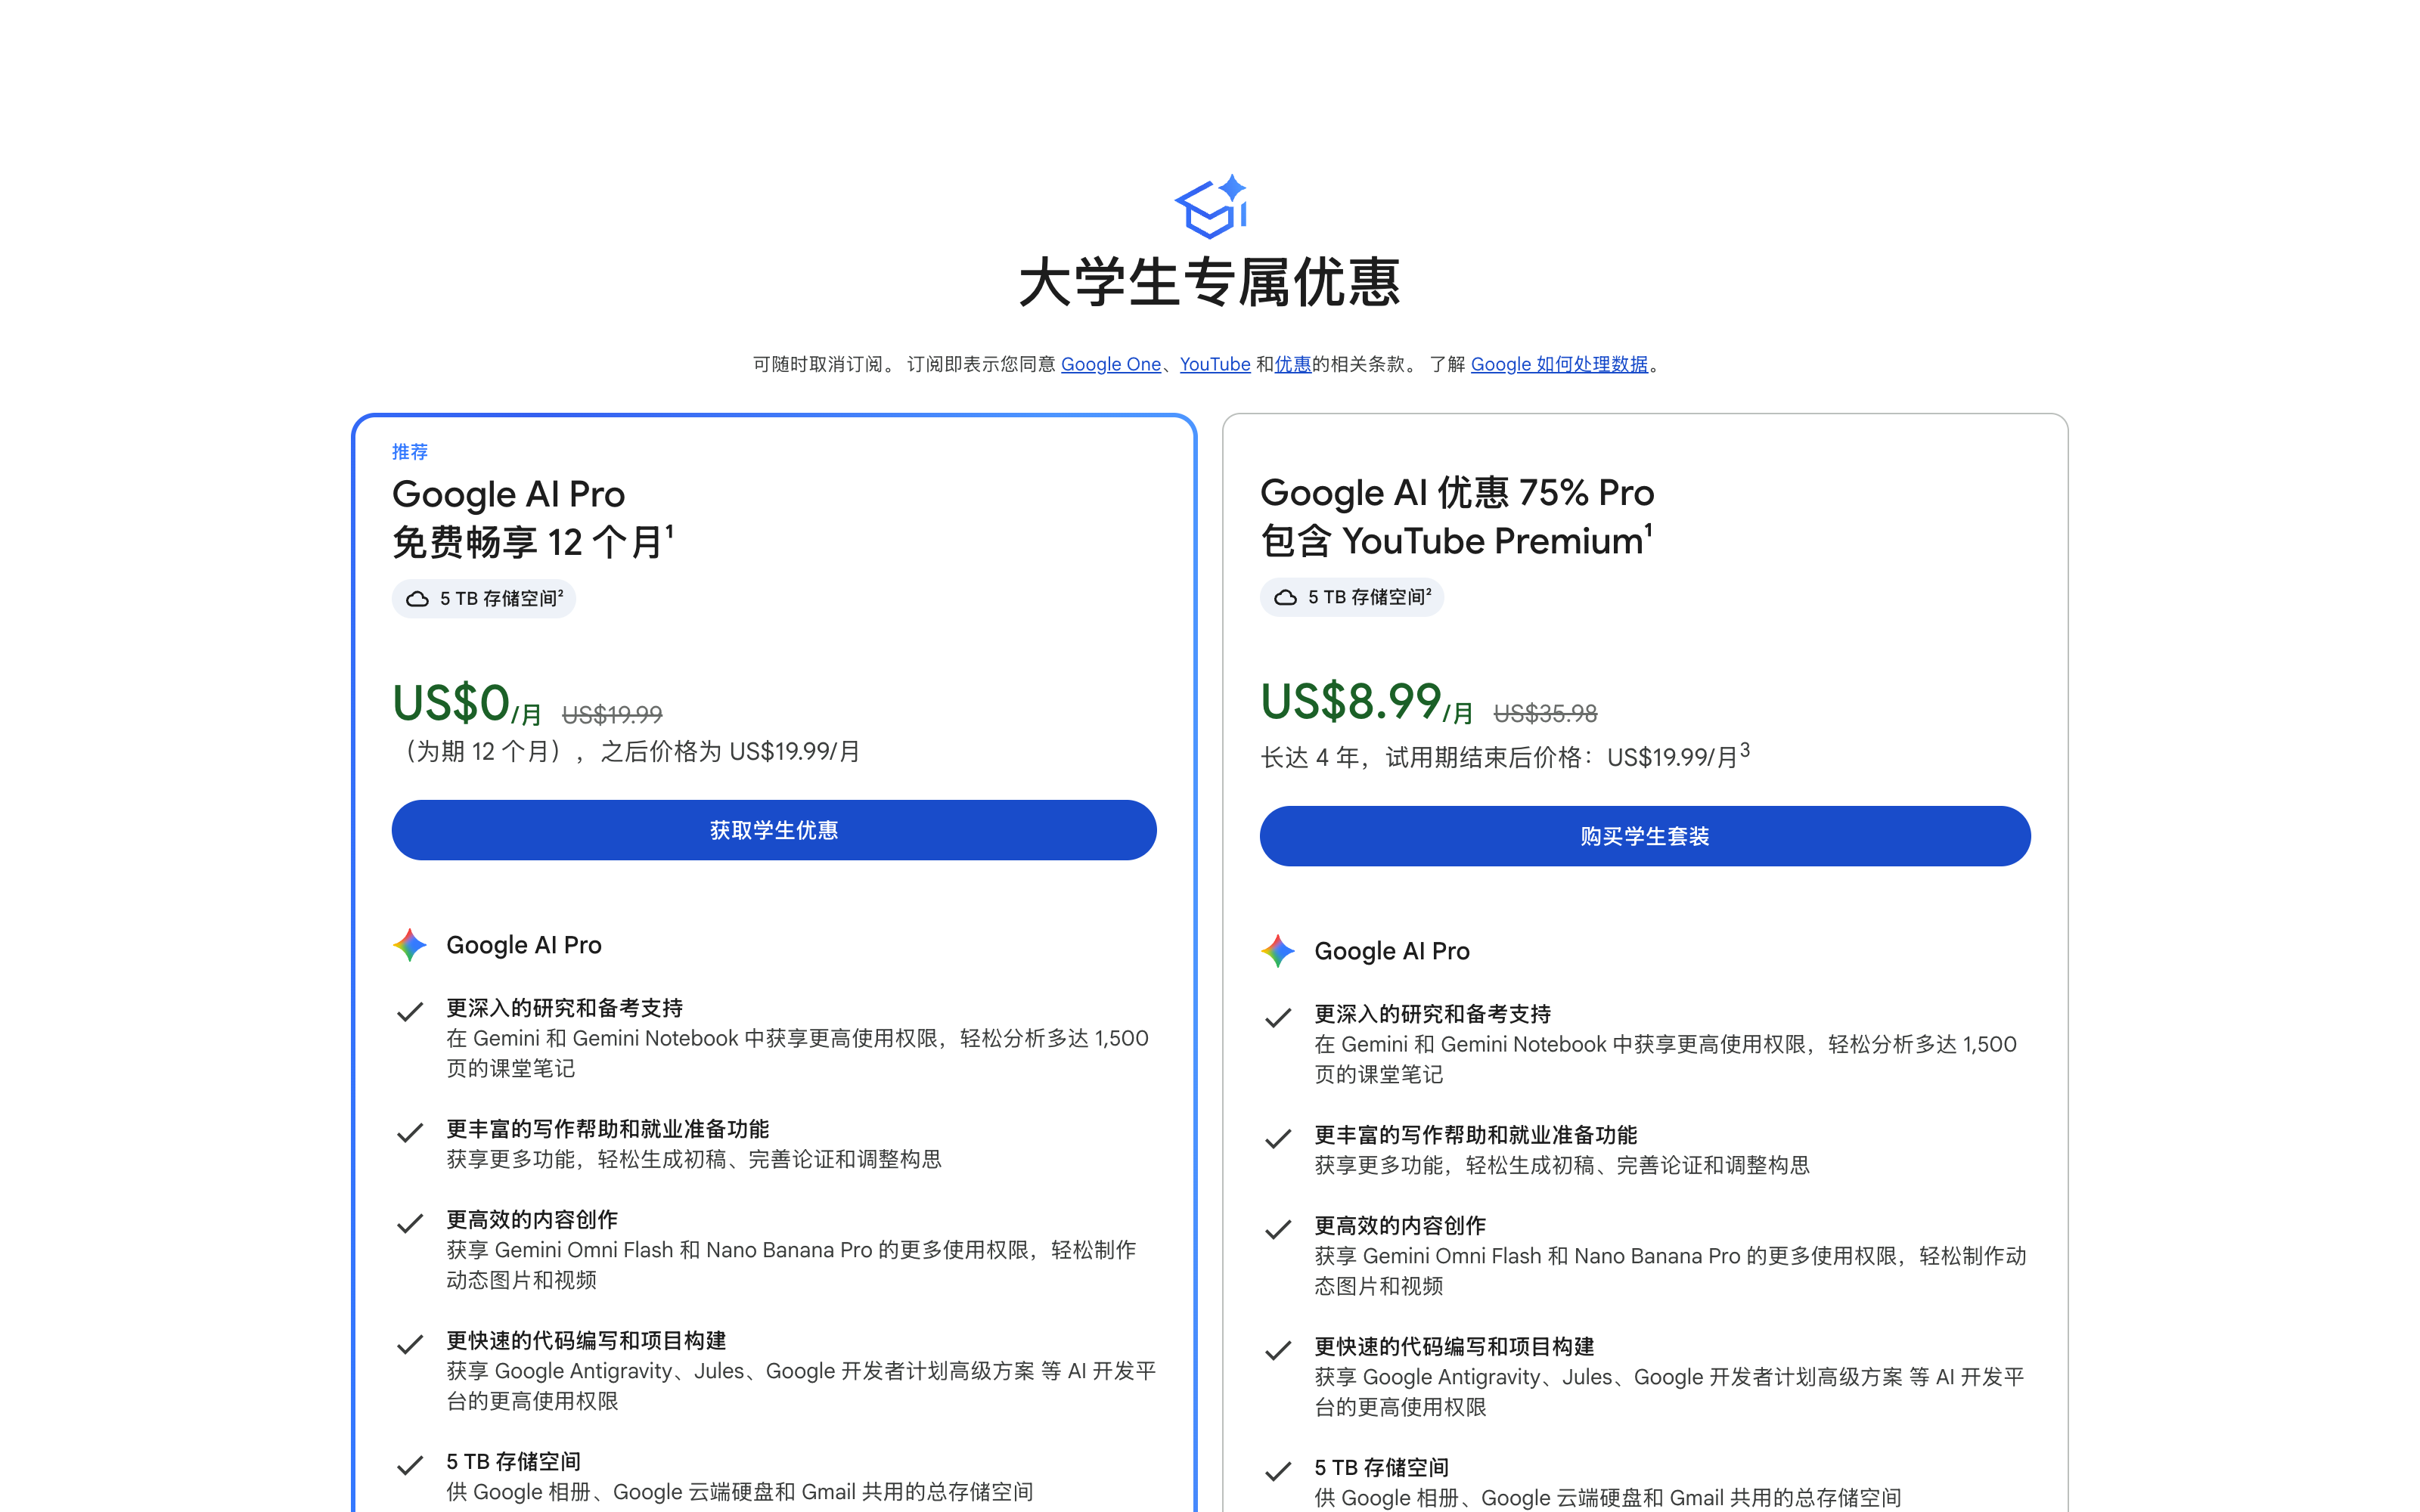This screenshot has height=1512, width=2420.
Task: Click the 包含 YouTube Premium title
Action: 1456,540
